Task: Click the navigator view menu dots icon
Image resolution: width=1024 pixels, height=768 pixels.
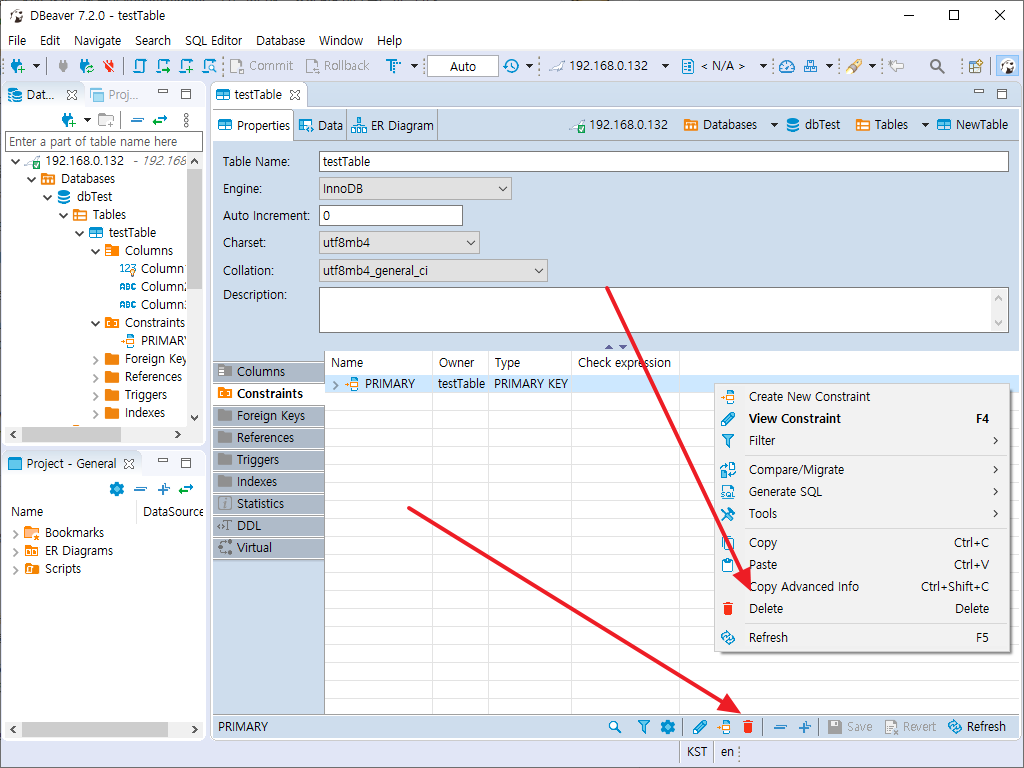Action: 186,120
